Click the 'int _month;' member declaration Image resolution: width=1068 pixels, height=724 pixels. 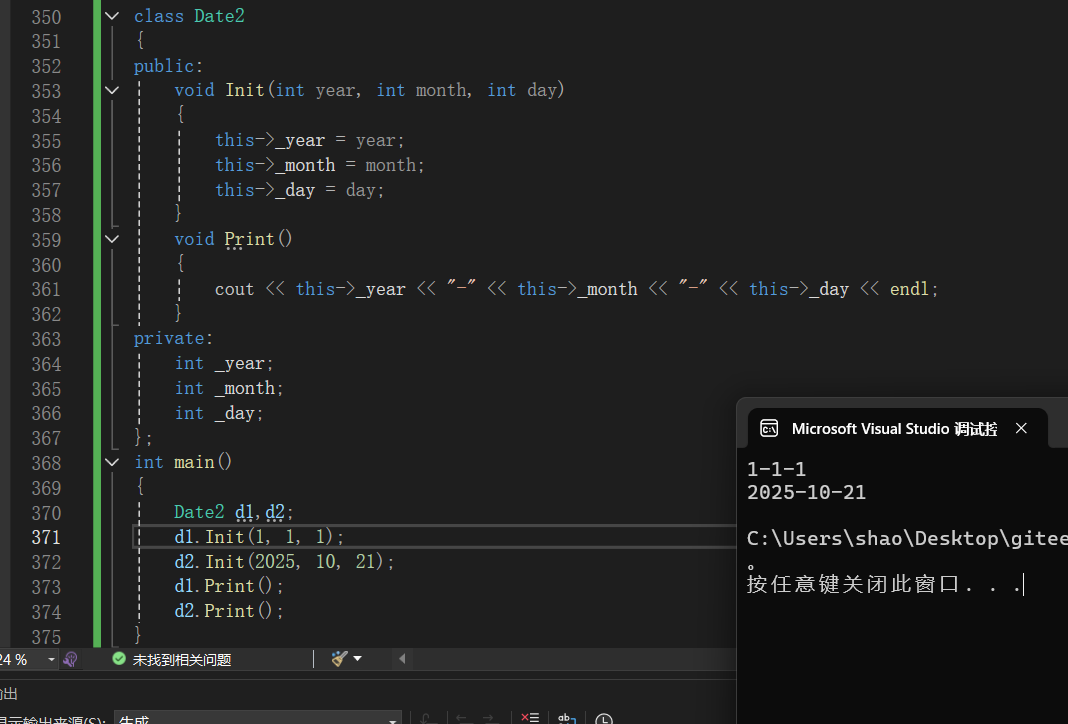[x=229, y=388]
